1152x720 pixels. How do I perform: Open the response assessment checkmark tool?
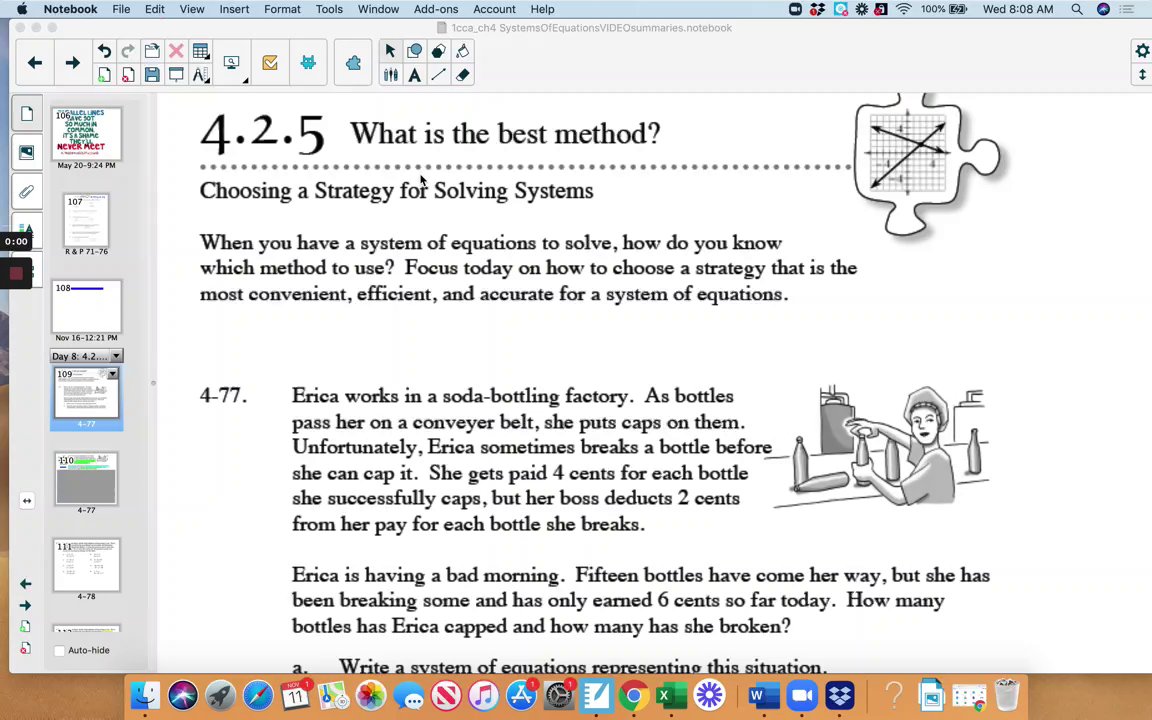click(x=270, y=63)
